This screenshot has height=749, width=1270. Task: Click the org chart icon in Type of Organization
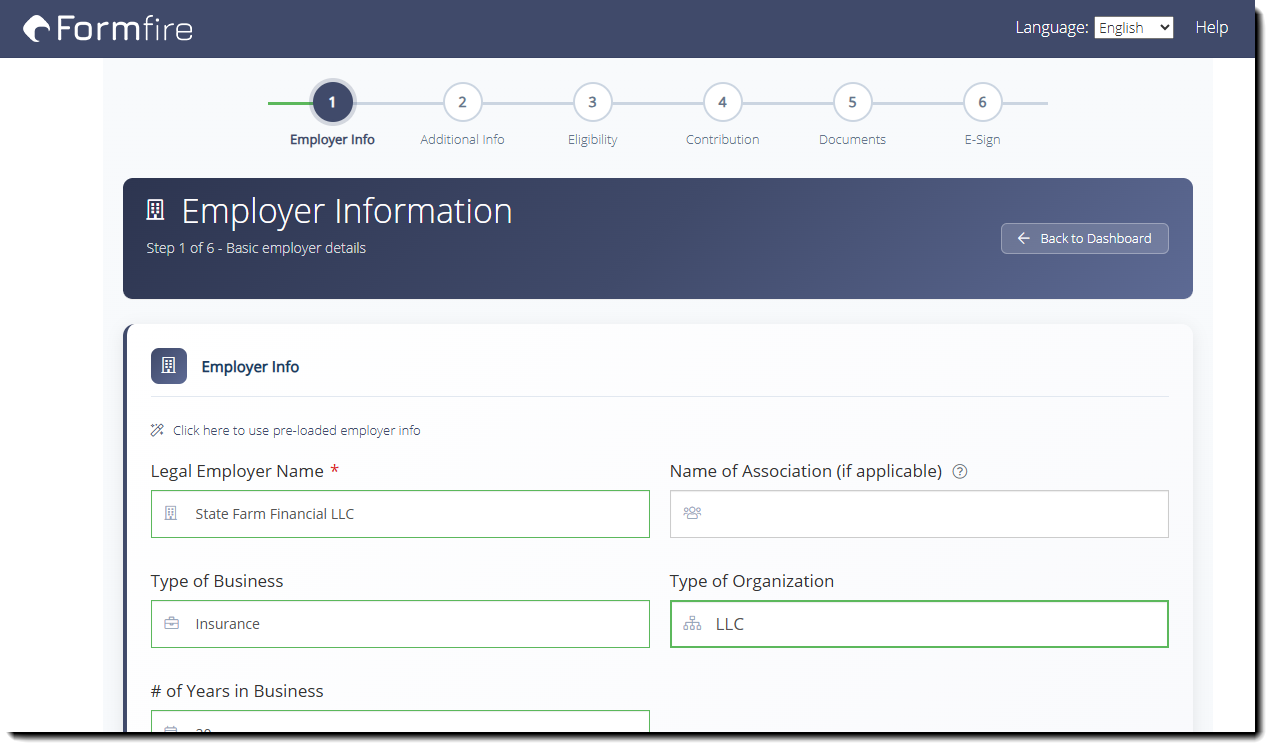coord(692,624)
